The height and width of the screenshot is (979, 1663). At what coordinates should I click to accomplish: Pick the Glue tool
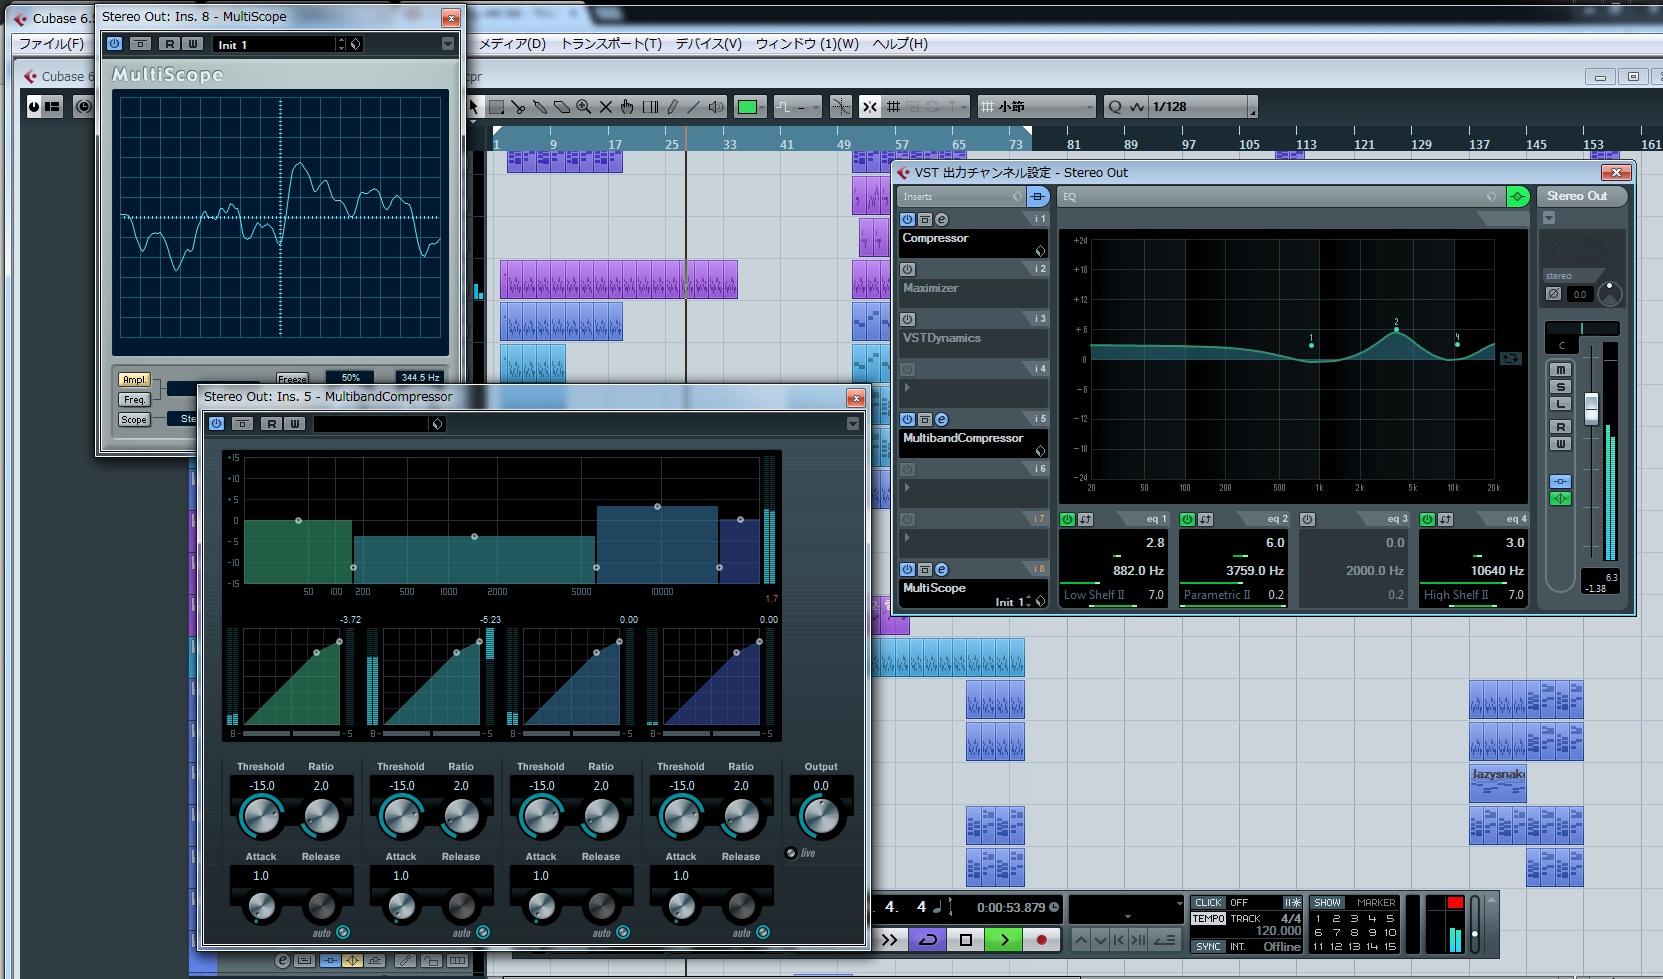(540, 107)
